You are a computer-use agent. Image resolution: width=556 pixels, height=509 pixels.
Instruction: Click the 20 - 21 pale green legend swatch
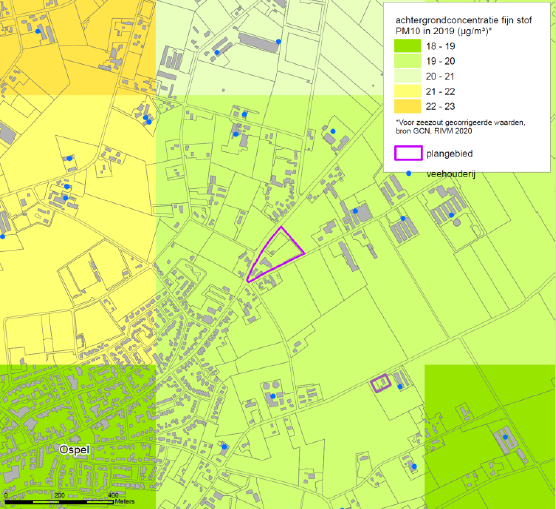pyautogui.click(x=407, y=76)
